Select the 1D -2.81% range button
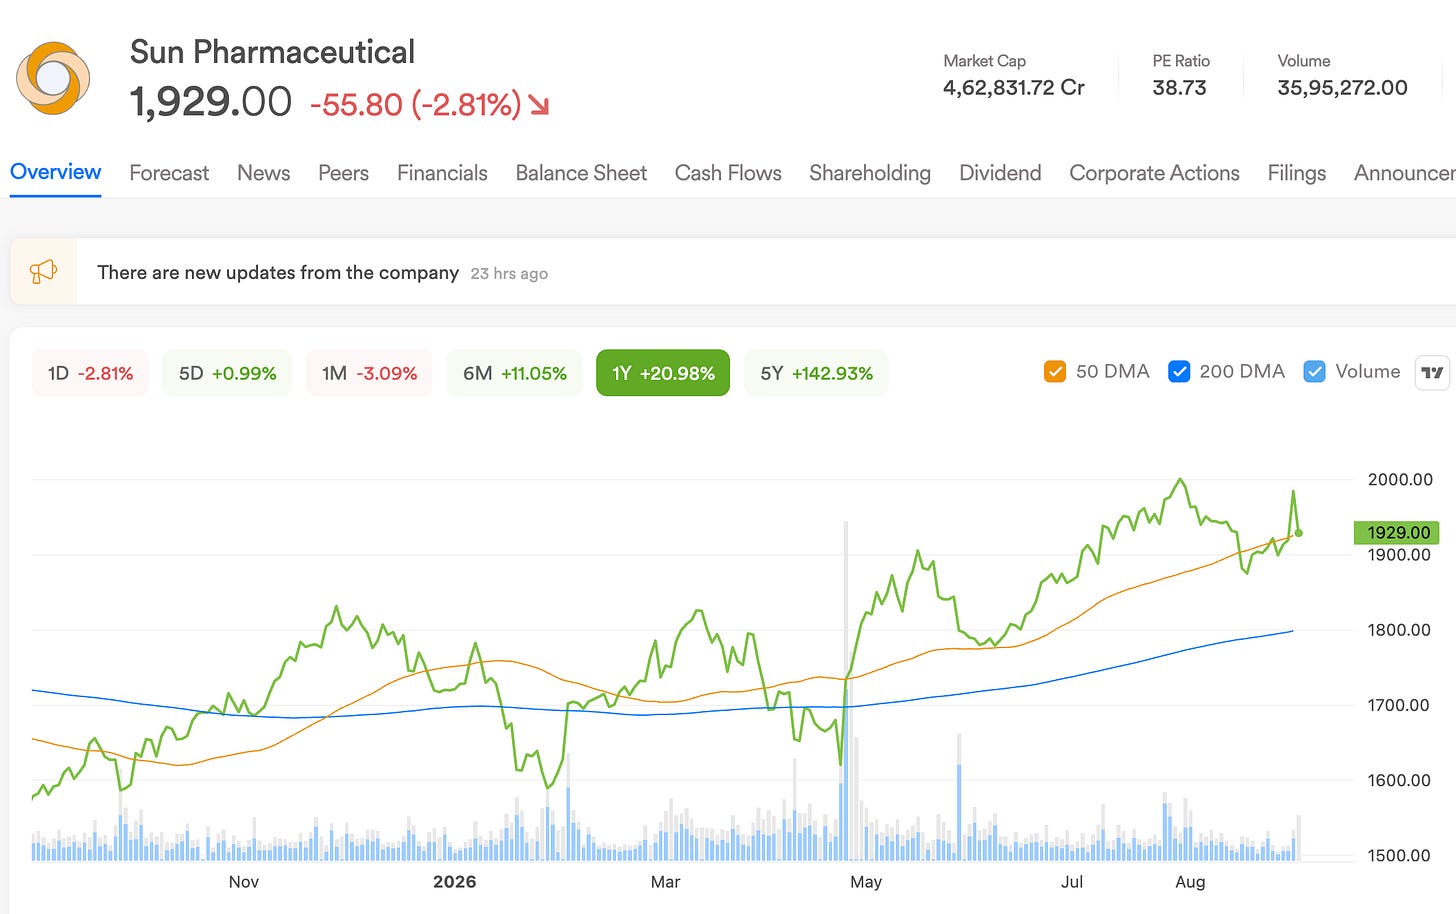1456x914 pixels. pos(90,373)
